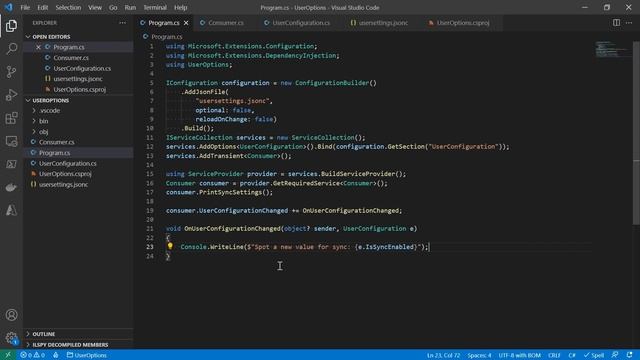The height and width of the screenshot is (360, 640).
Task: Change end of line sequence CRLF
Action: [x=554, y=355]
